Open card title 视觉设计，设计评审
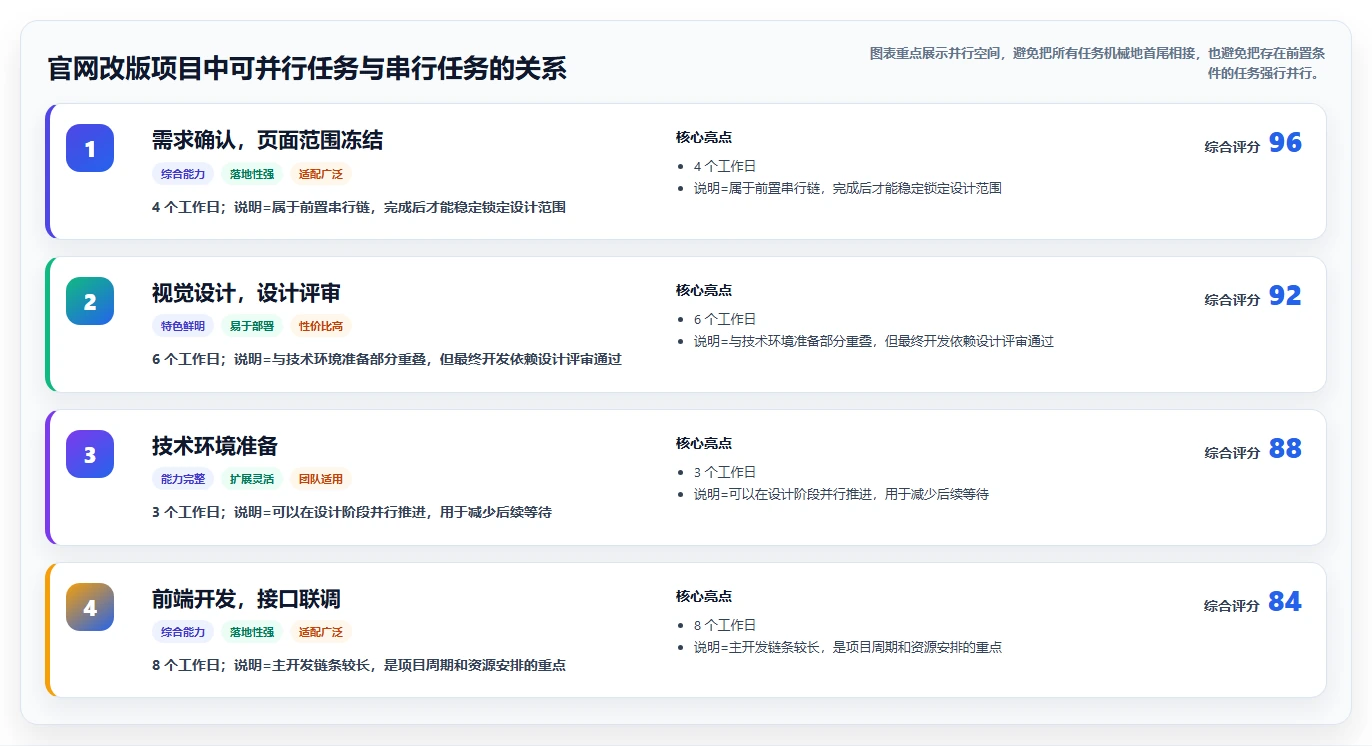Image resolution: width=1372 pixels, height=746 pixels. 246,292
